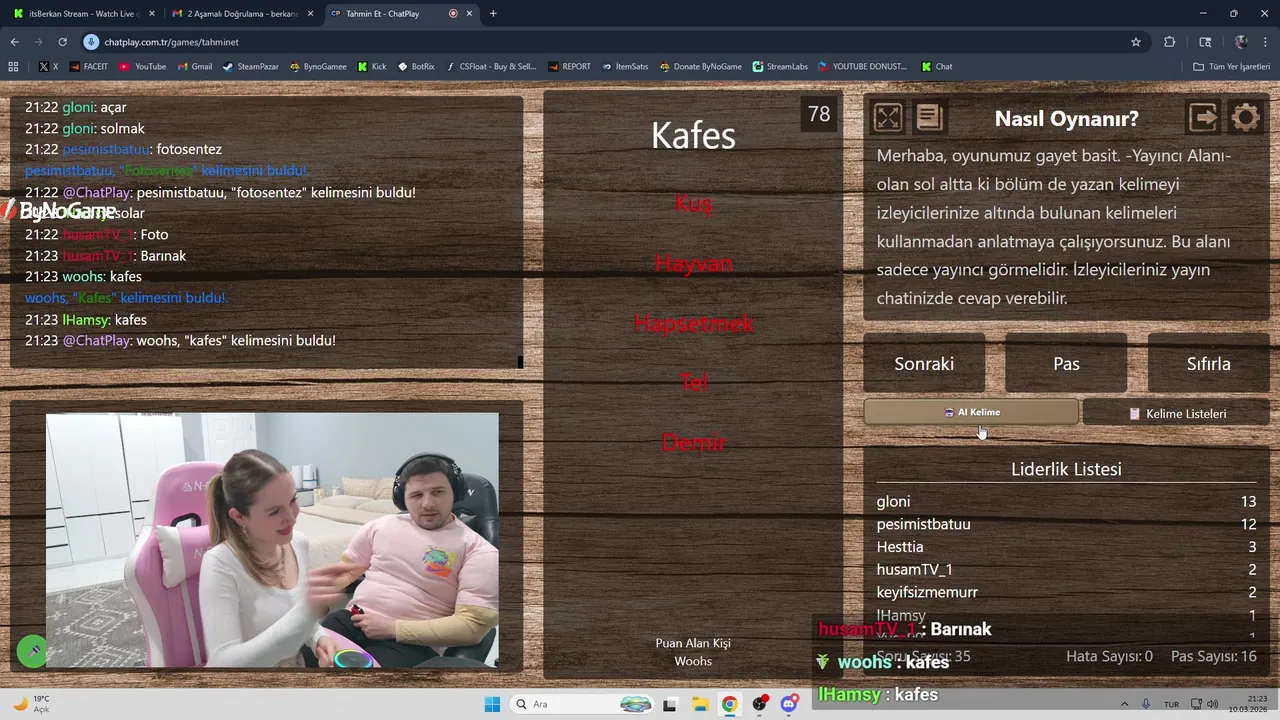This screenshot has width=1280, height=720.
Task: Bookmark this page with star icon
Action: (1136, 42)
